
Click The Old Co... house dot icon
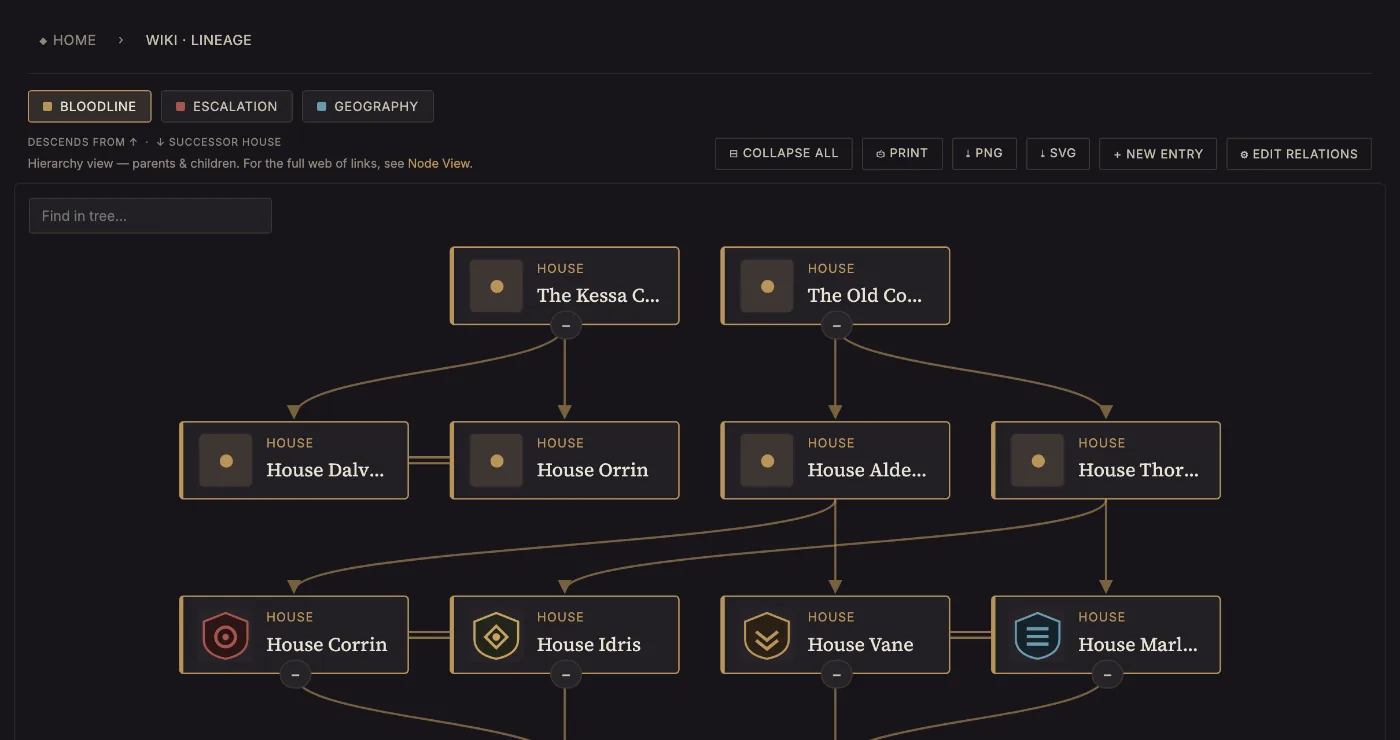pos(767,286)
